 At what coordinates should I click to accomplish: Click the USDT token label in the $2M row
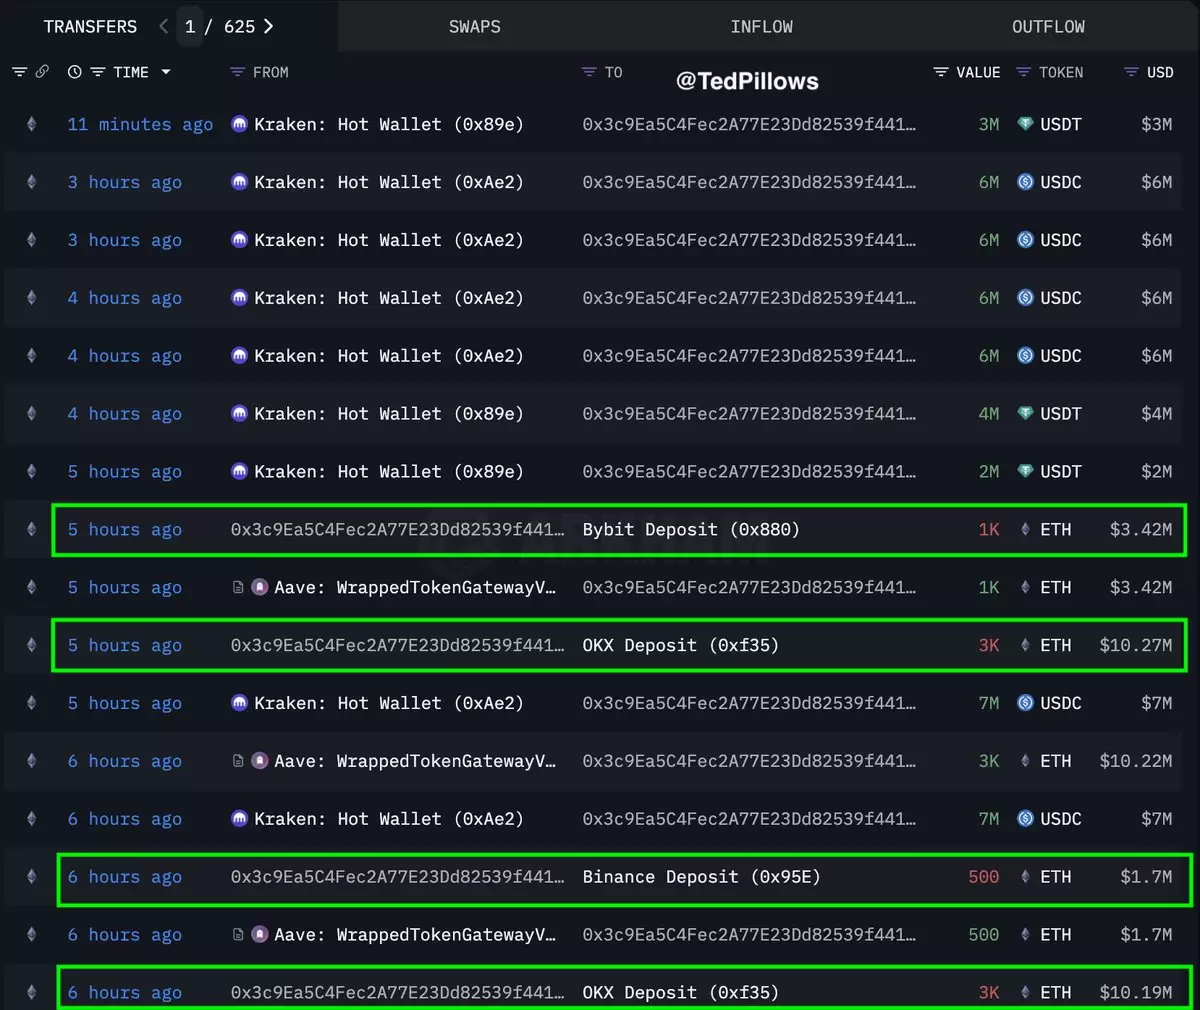(1061, 471)
